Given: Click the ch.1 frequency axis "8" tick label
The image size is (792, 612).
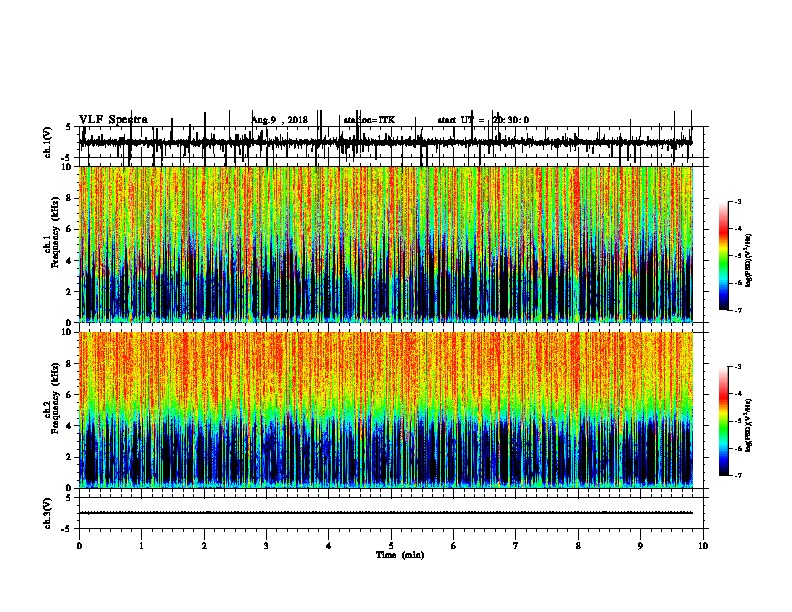Looking at the screenshot, I should pos(69,198).
